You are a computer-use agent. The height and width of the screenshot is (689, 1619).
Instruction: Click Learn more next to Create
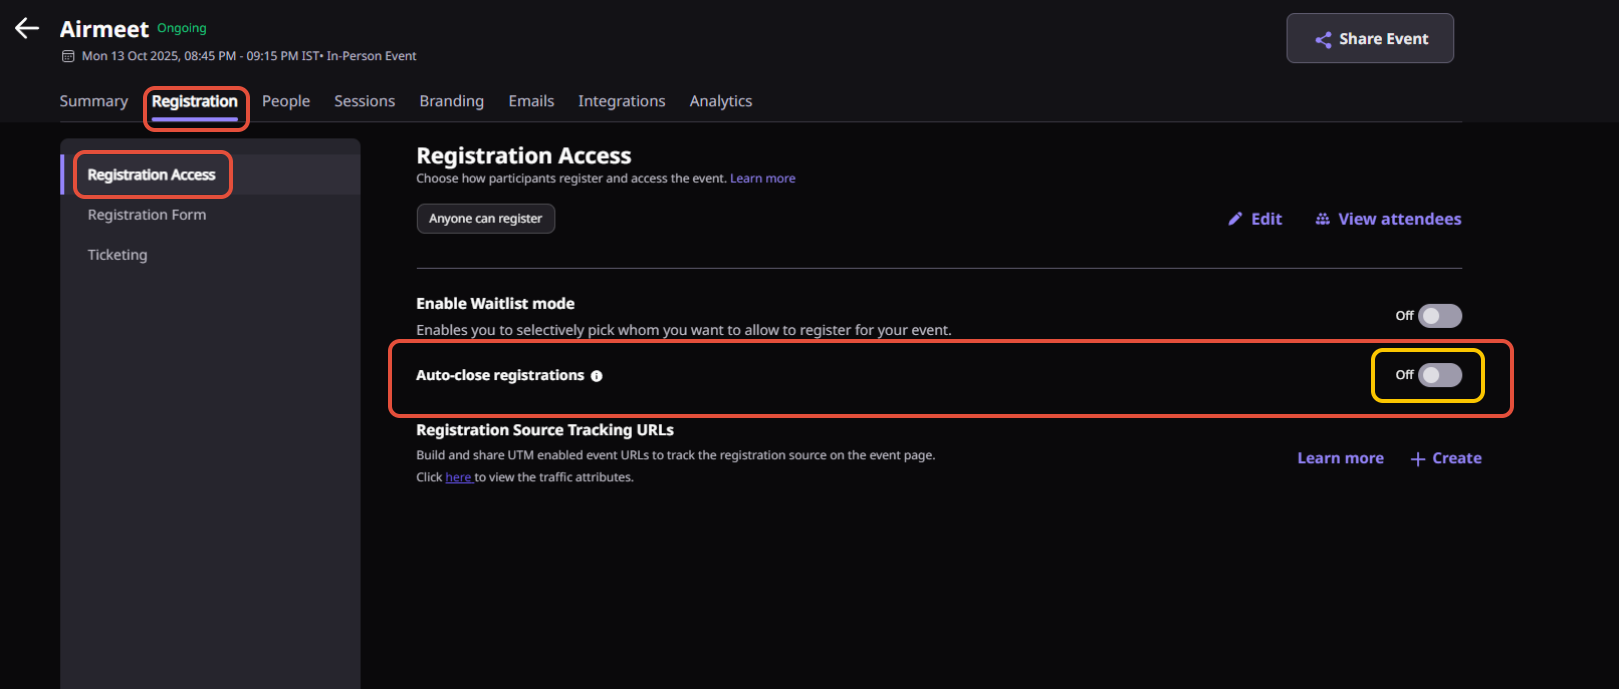point(1340,458)
